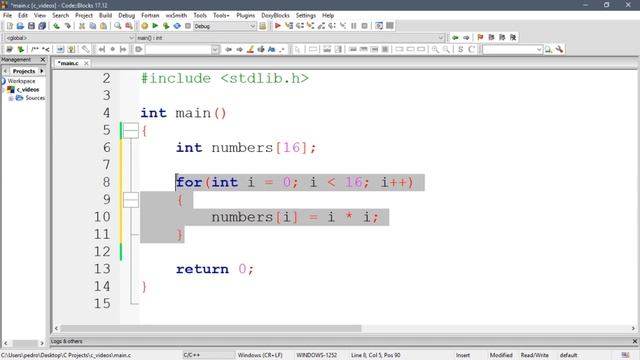Screen dimensions: 640x360
Task: Click the Abort build icon
Action: click(188, 26)
